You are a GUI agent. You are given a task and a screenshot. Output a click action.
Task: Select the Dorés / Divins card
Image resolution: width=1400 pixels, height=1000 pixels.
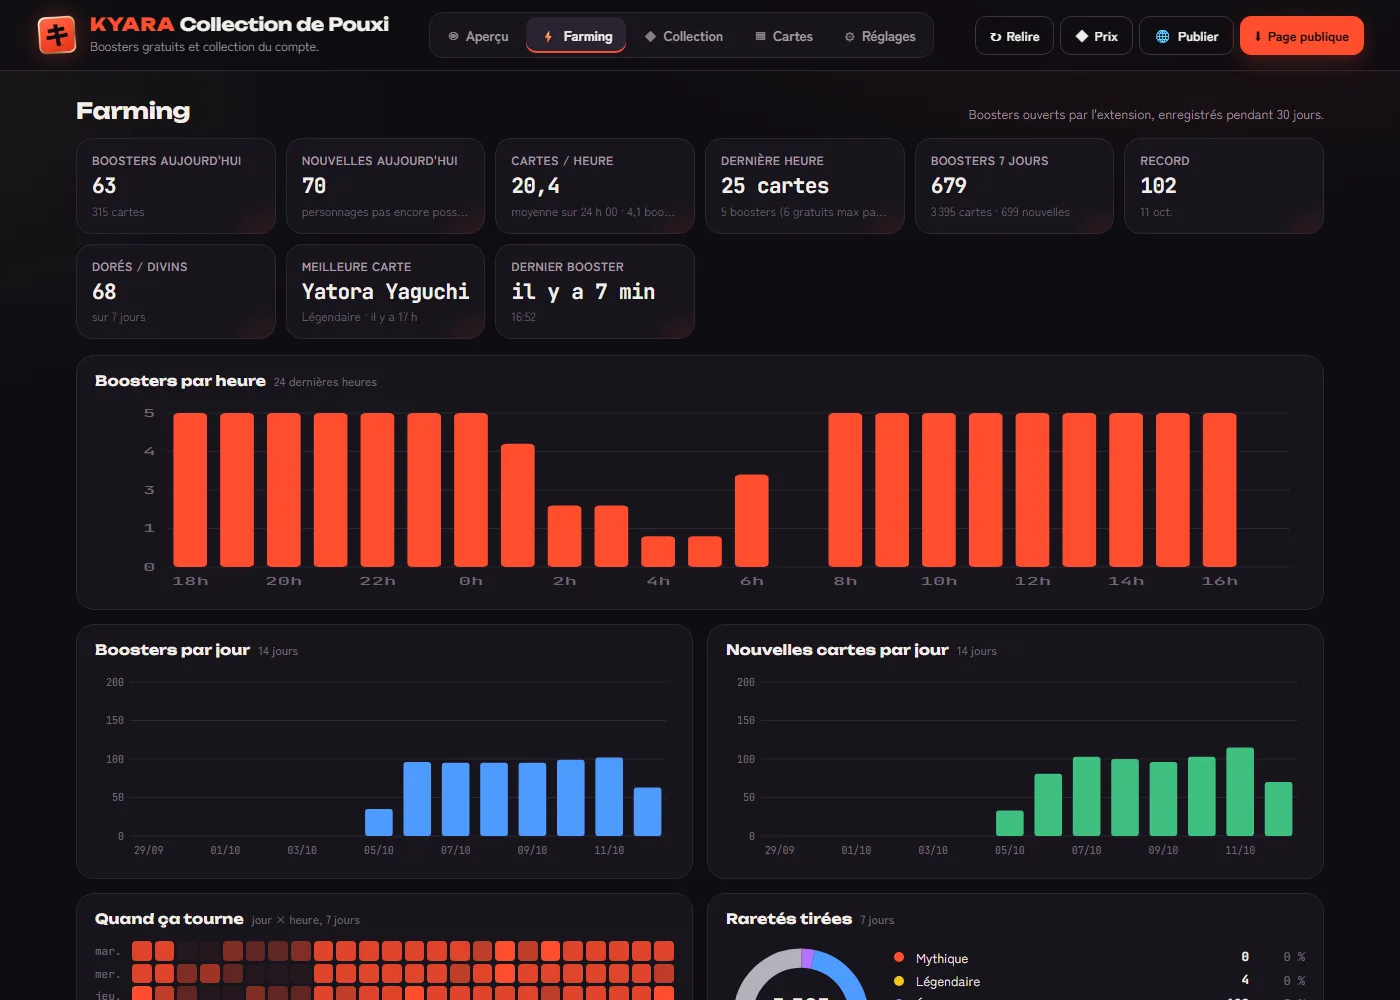176,291
